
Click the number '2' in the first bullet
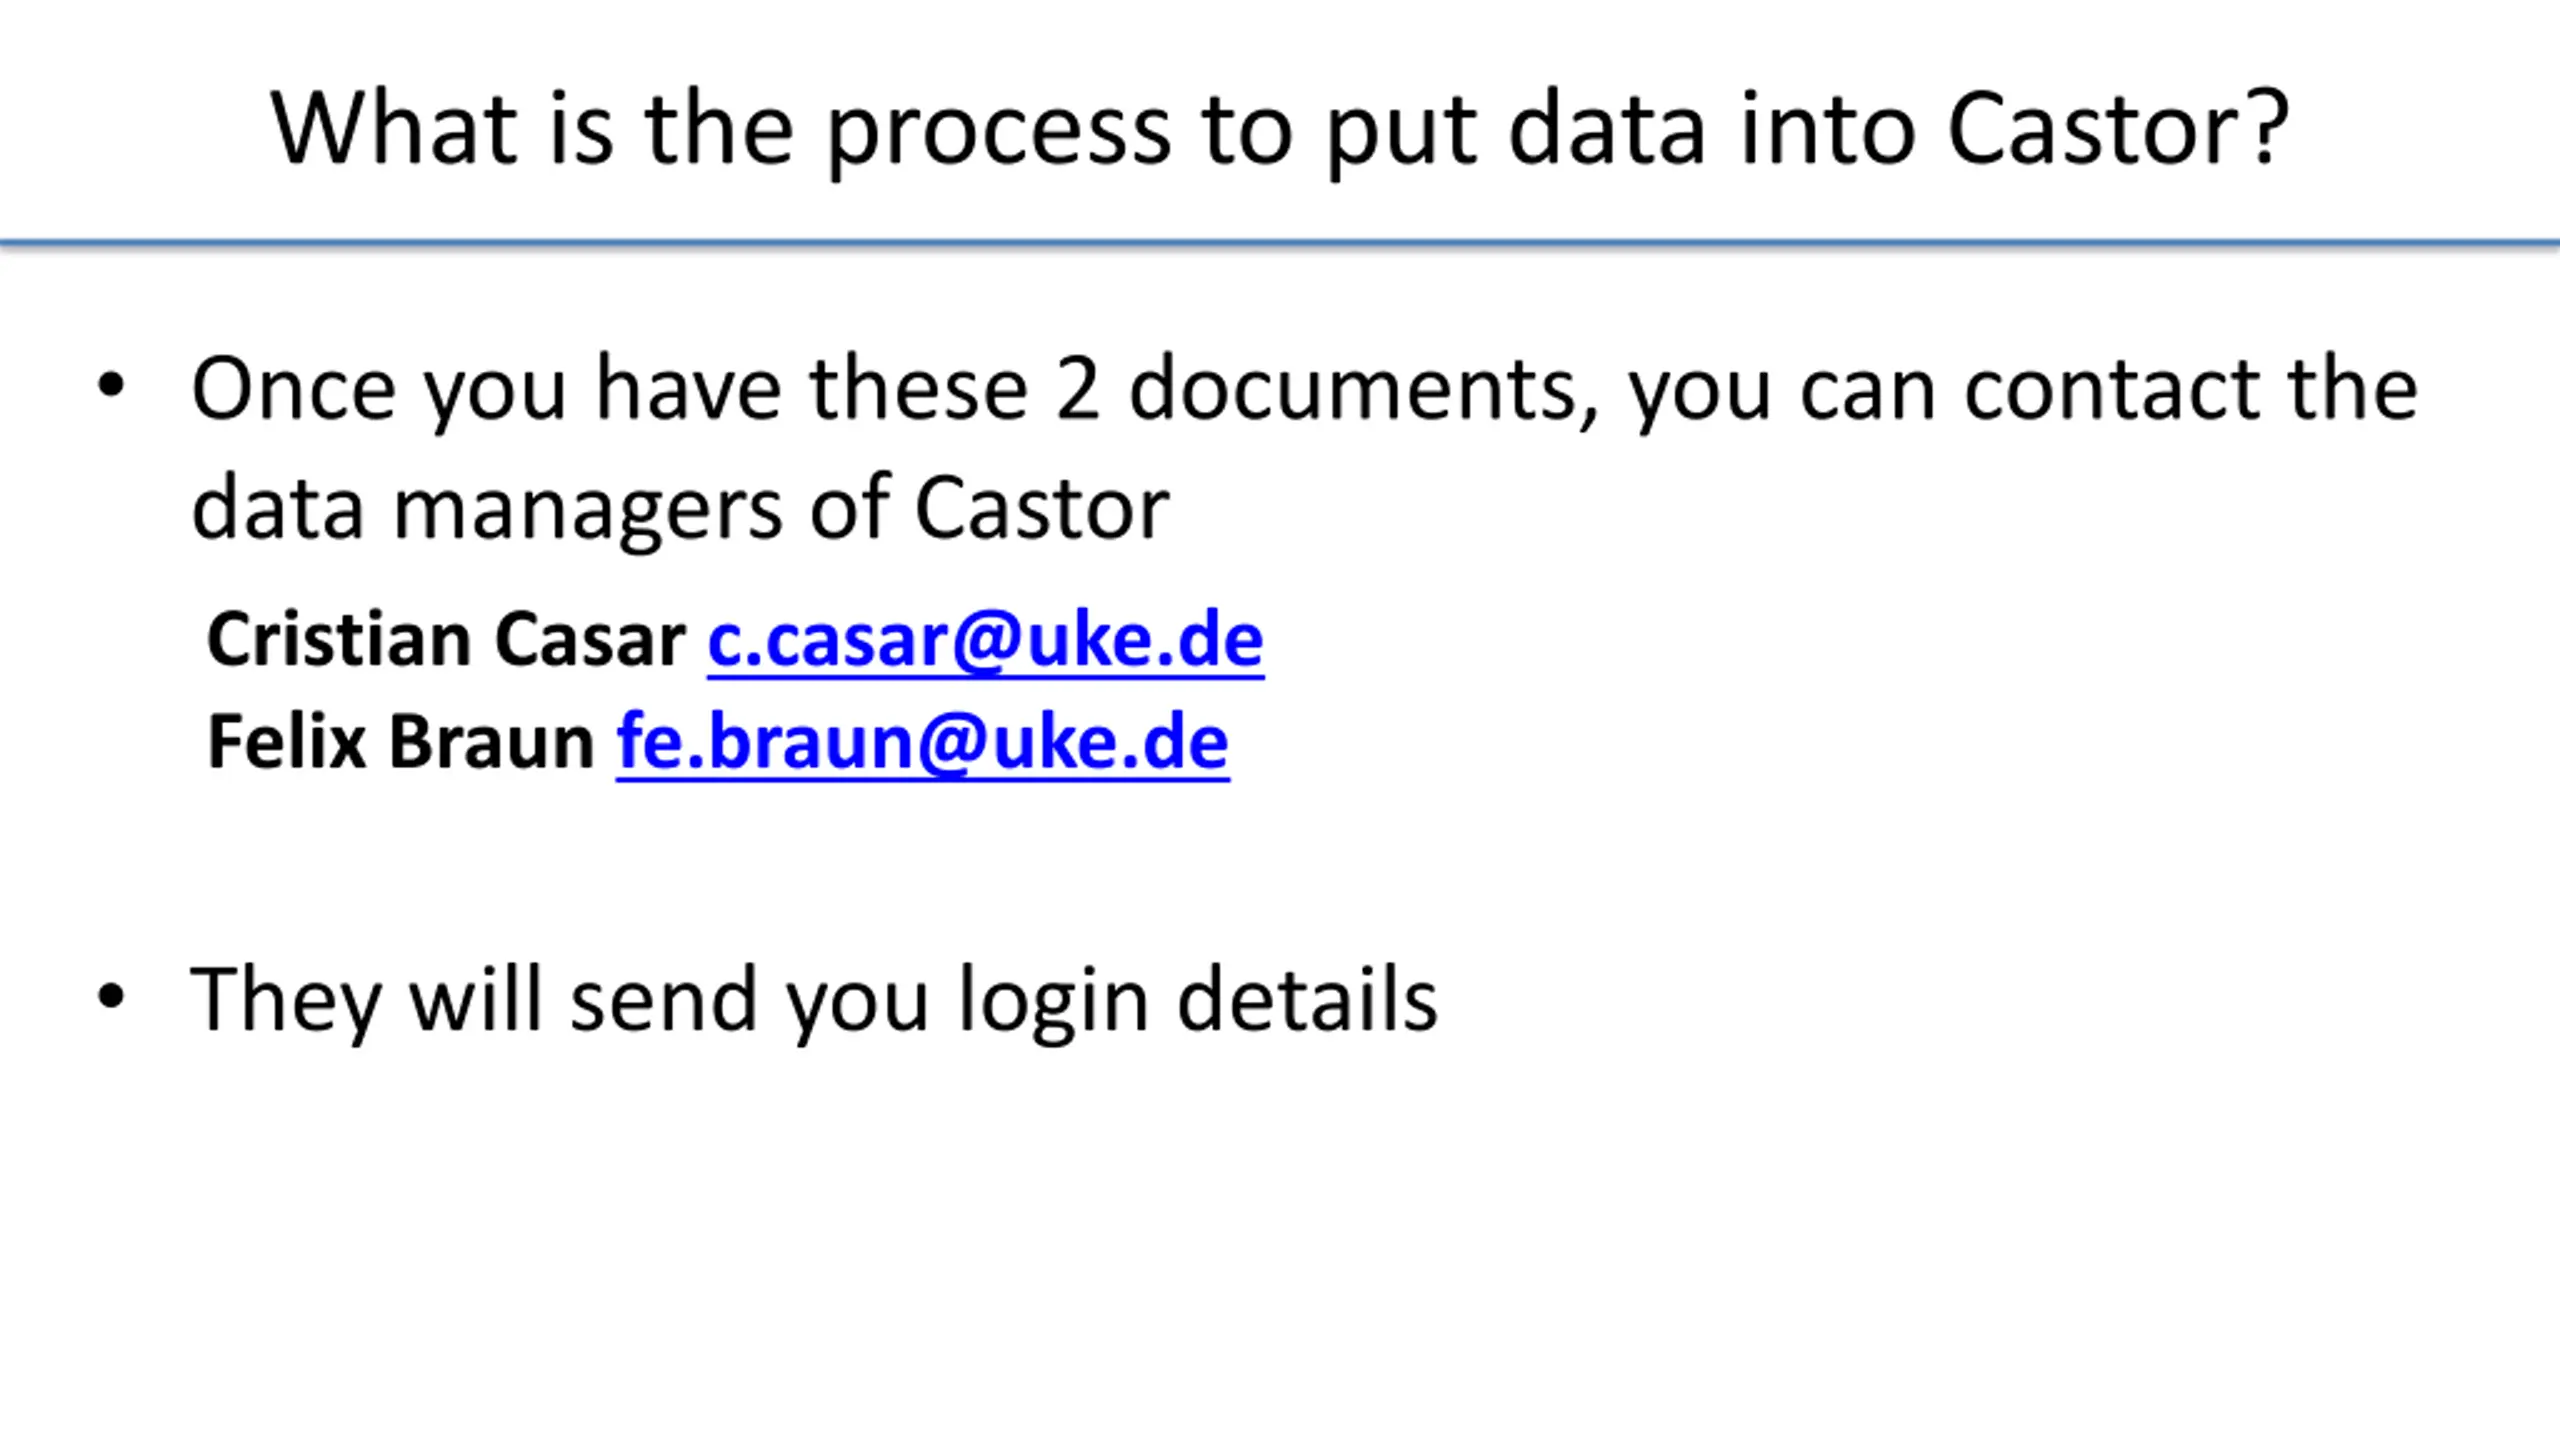tap(1078, 389)
